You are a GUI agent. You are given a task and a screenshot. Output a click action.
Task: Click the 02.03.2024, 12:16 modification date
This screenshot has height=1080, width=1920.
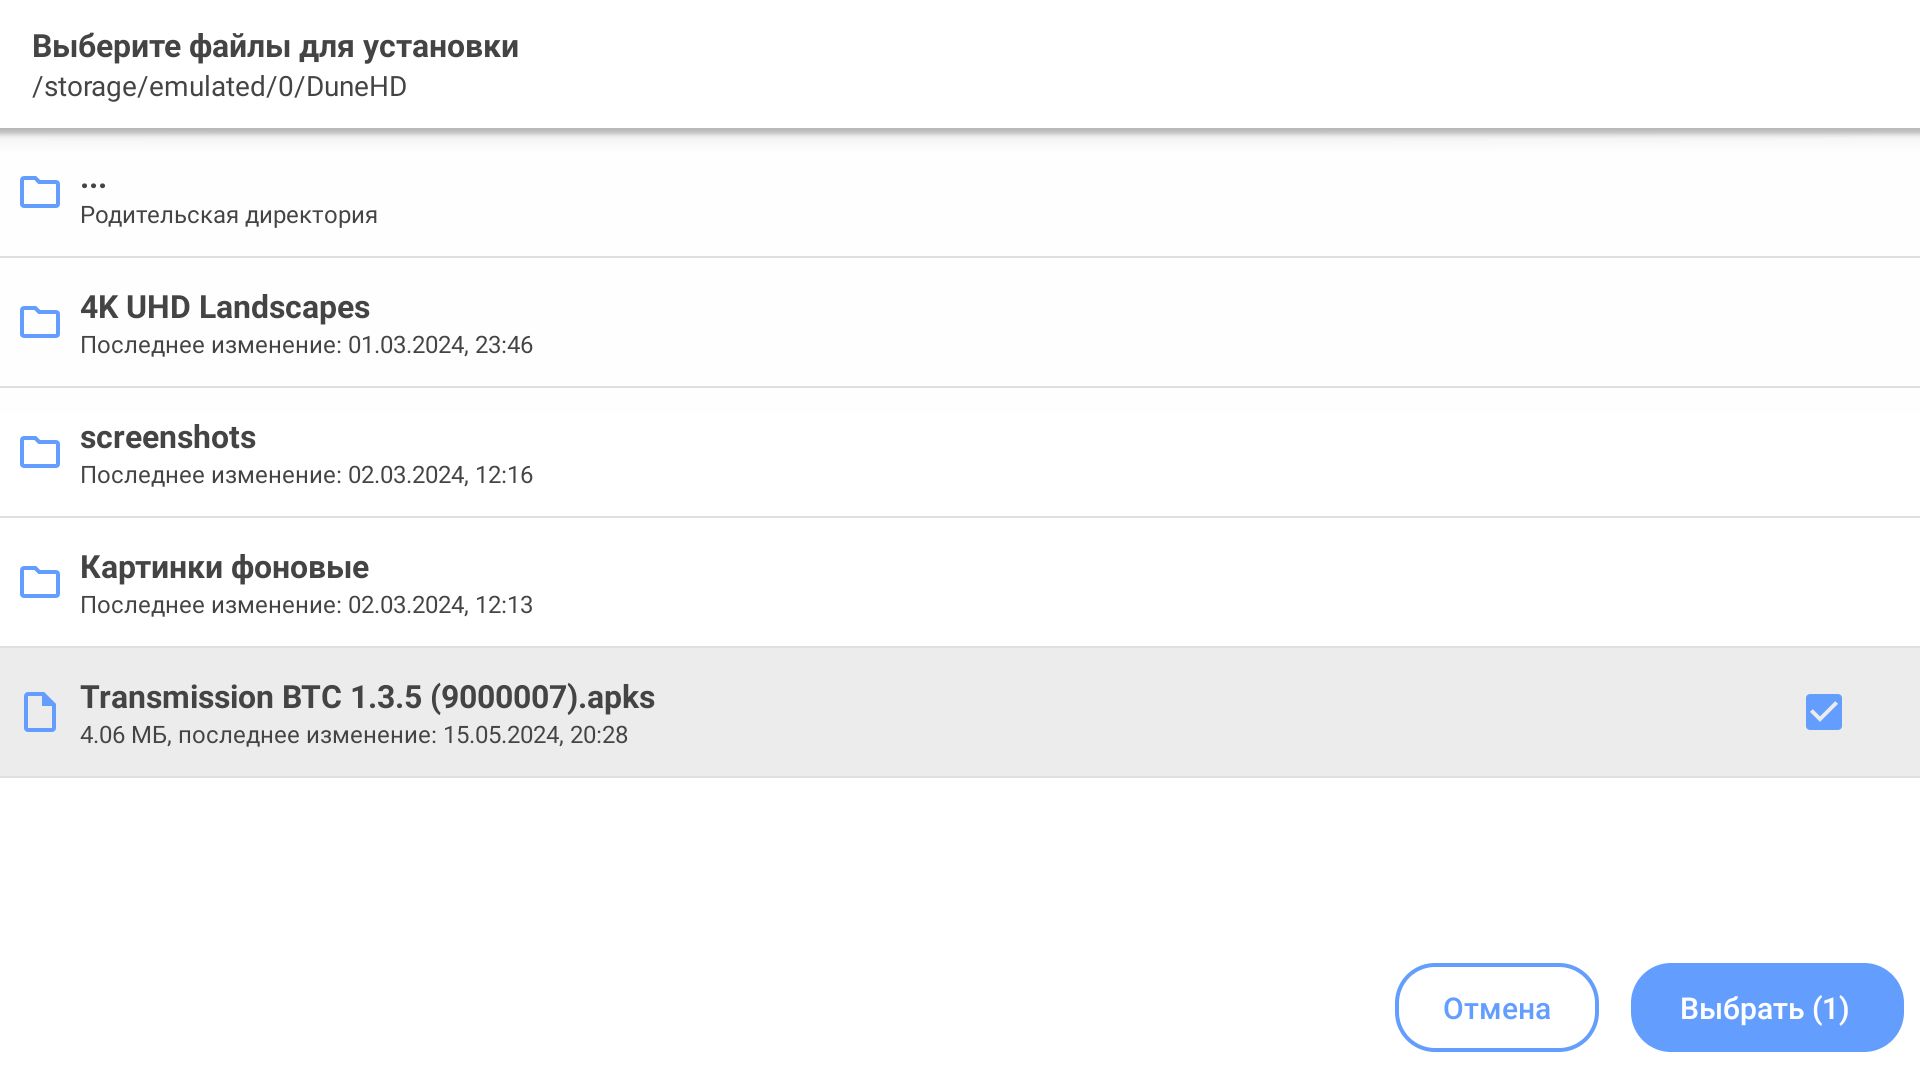(x=440, y=475)
